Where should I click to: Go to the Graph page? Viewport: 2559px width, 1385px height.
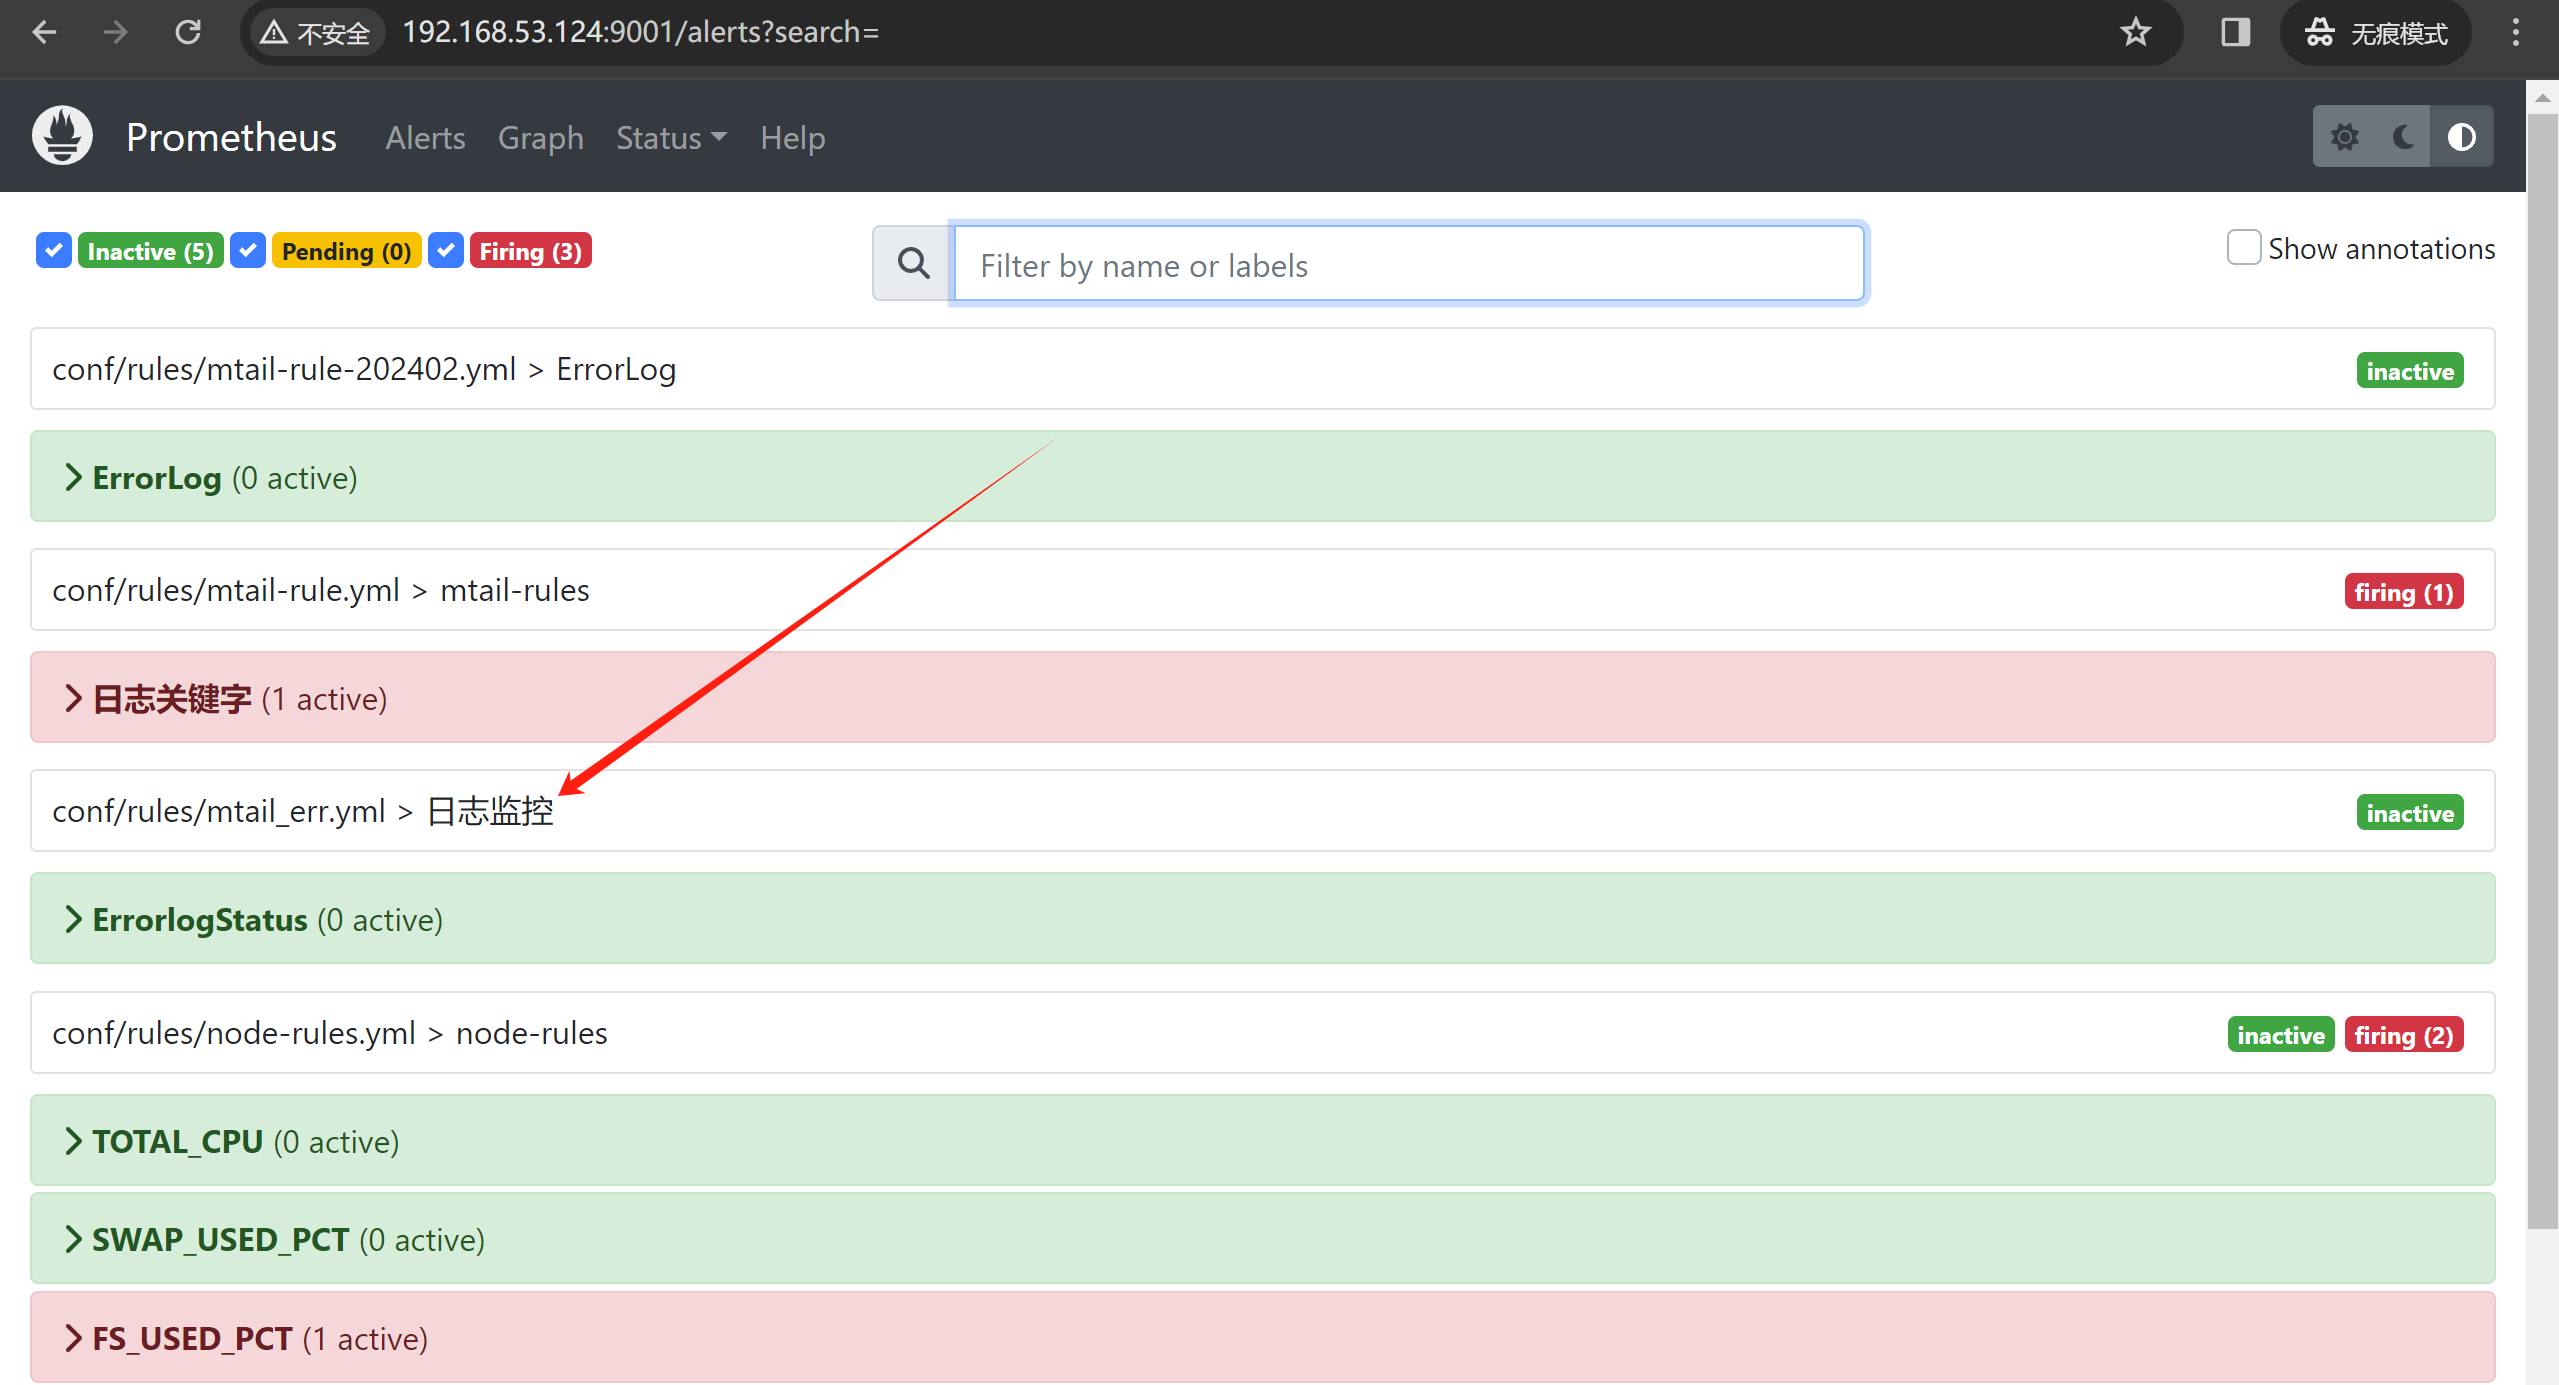540,138
